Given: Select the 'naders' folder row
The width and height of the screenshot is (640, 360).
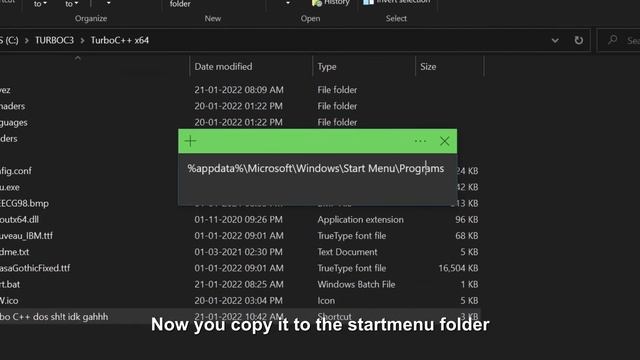Looking at the screenshot, I should point(12,106).
